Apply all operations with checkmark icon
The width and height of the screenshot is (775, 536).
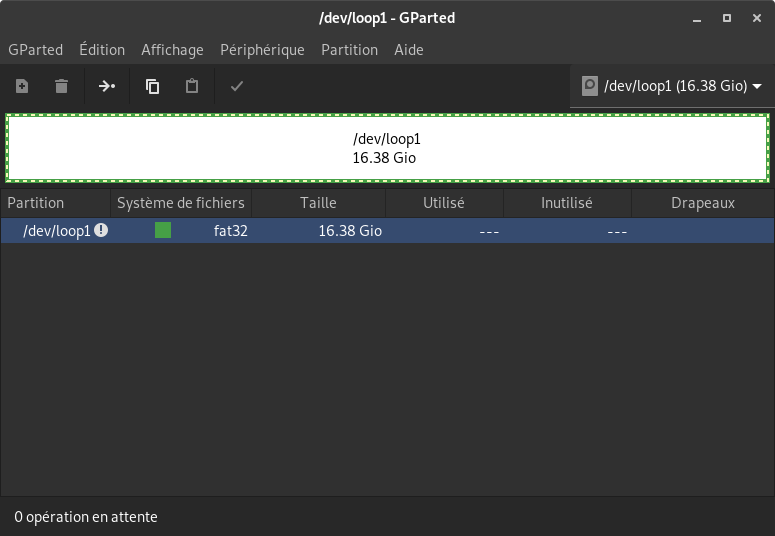237,87
